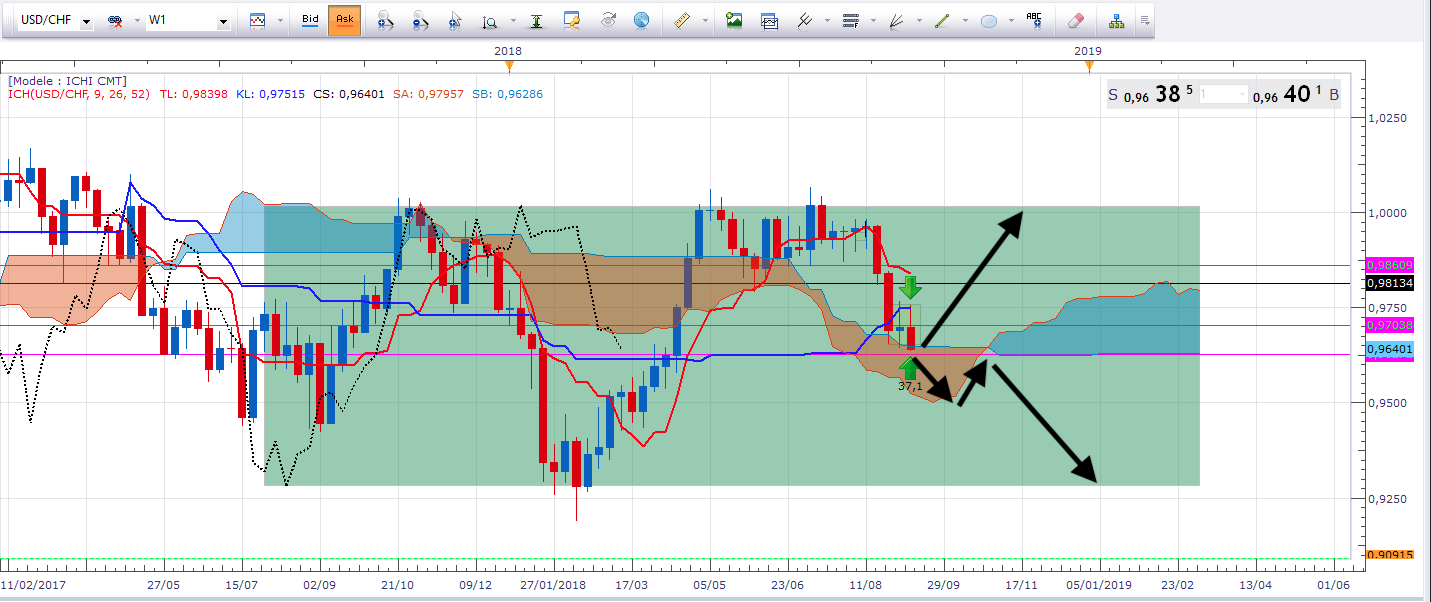This screenshot has width=1431, height=602.
Task: Click the 2019 year marker triangle
Action: pos(1089,67)
